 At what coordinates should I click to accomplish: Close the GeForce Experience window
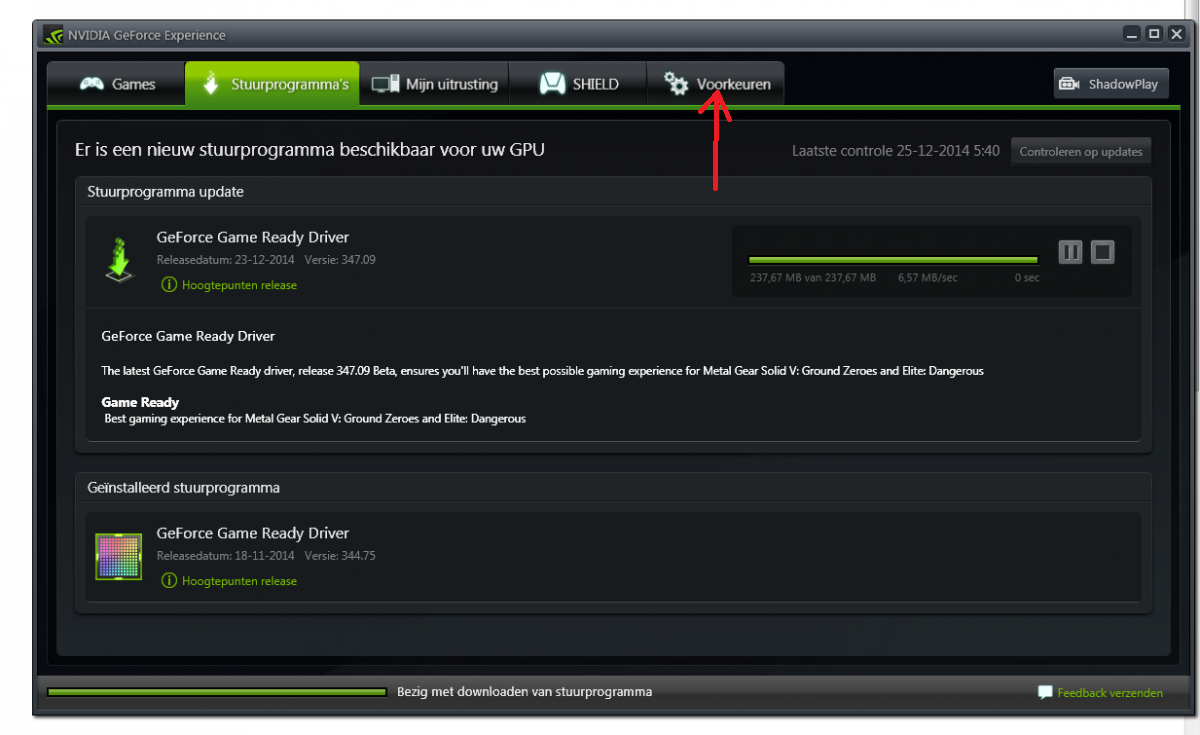point(1175,34)
